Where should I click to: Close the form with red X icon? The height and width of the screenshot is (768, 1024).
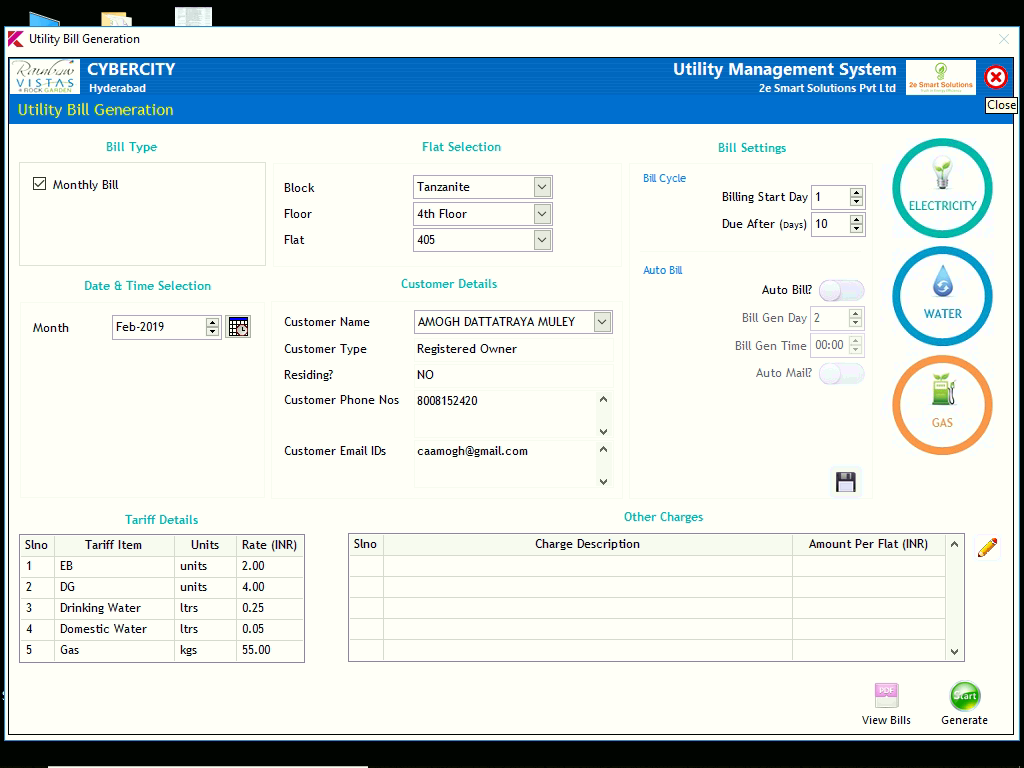996,78
